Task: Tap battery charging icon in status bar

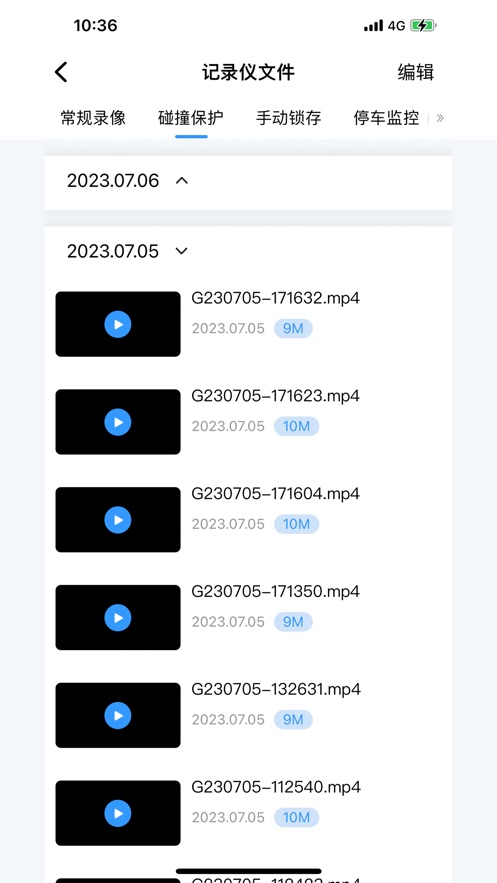Action: (423, 25)
